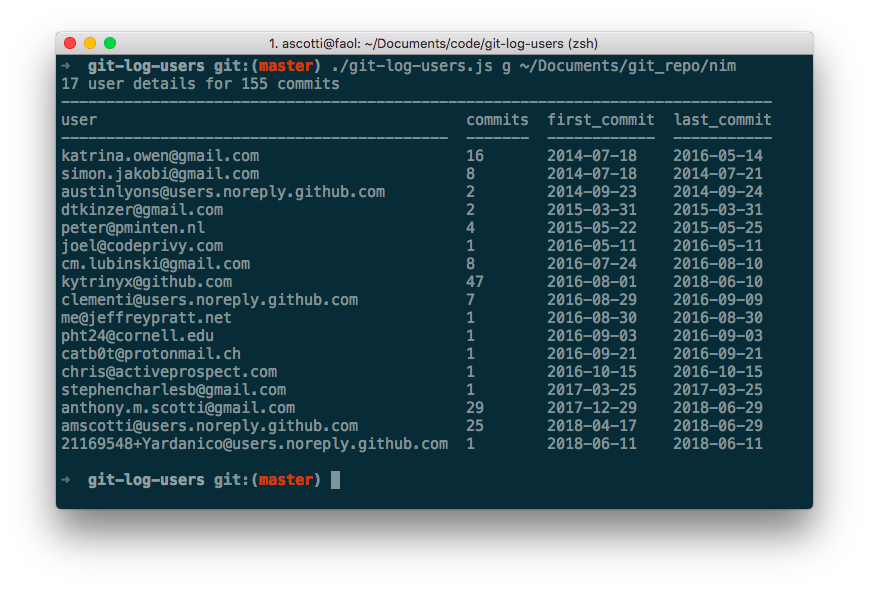Click first_commit date 2016-07-24
This screenshot has height=589, width=869.
pos(592,264)
